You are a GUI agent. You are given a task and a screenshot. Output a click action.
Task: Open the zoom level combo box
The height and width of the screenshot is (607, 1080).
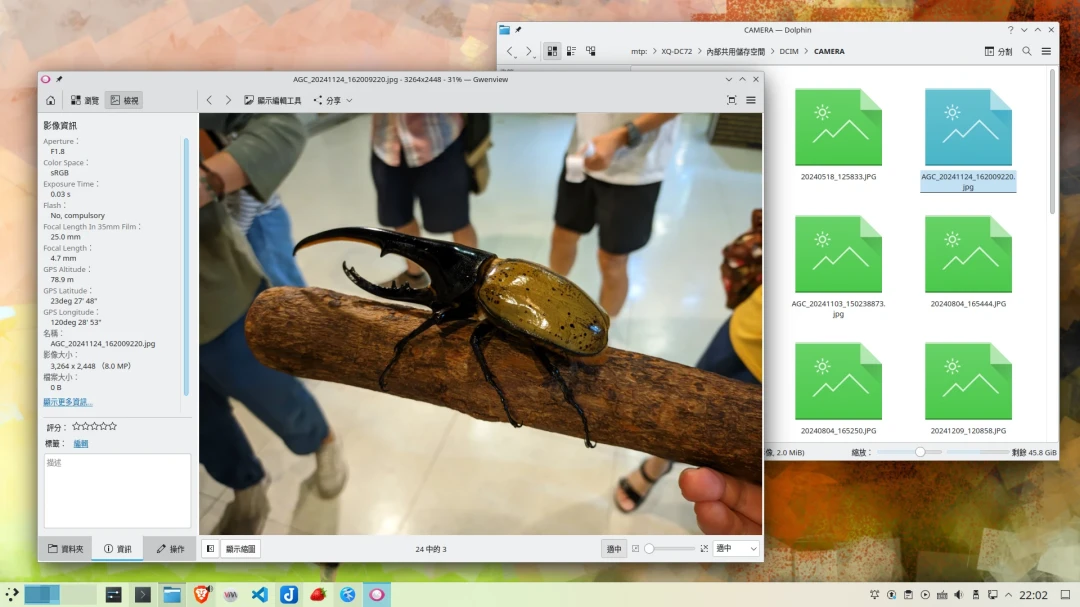coord(735,548)
